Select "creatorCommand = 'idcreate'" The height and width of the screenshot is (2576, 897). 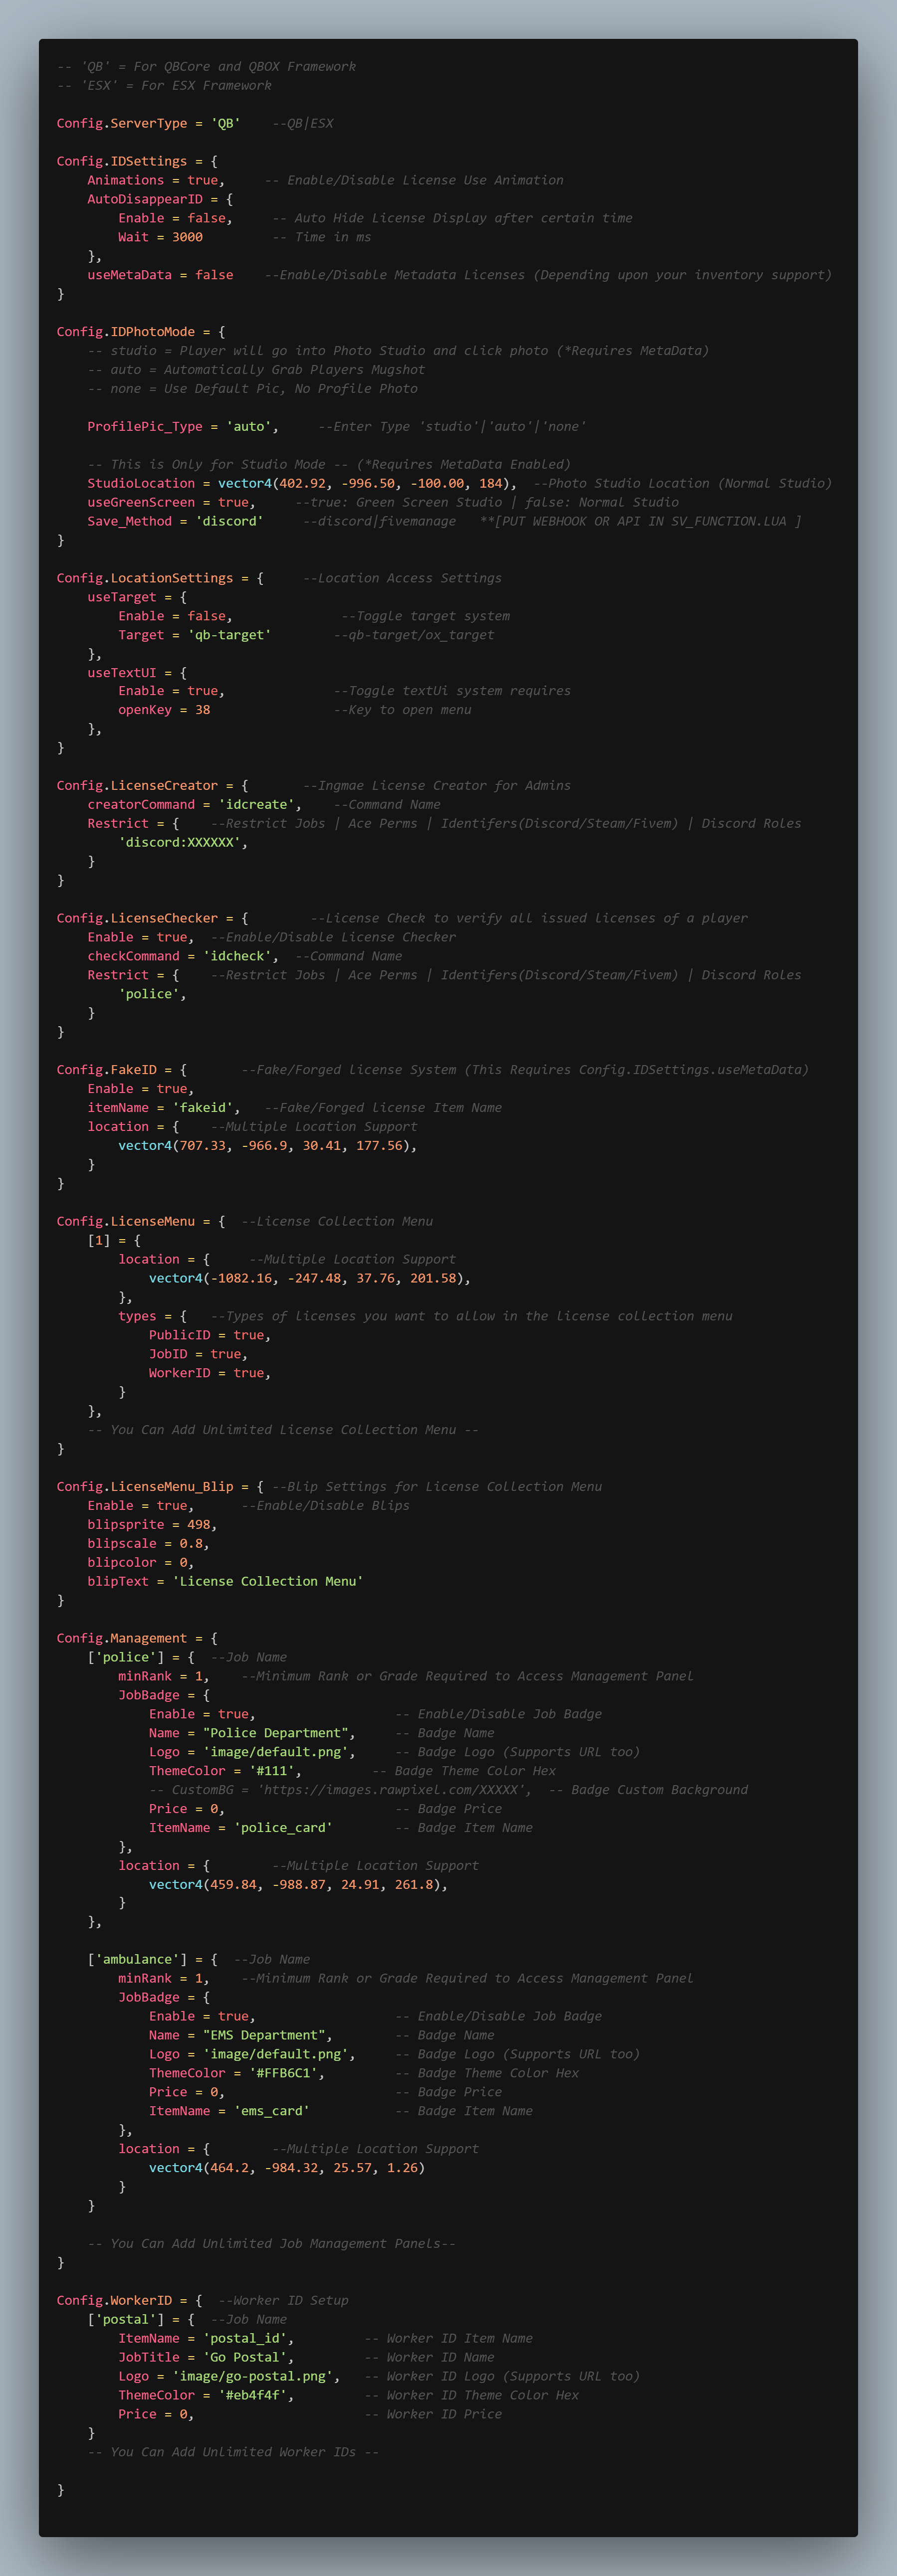pos(191,806)
